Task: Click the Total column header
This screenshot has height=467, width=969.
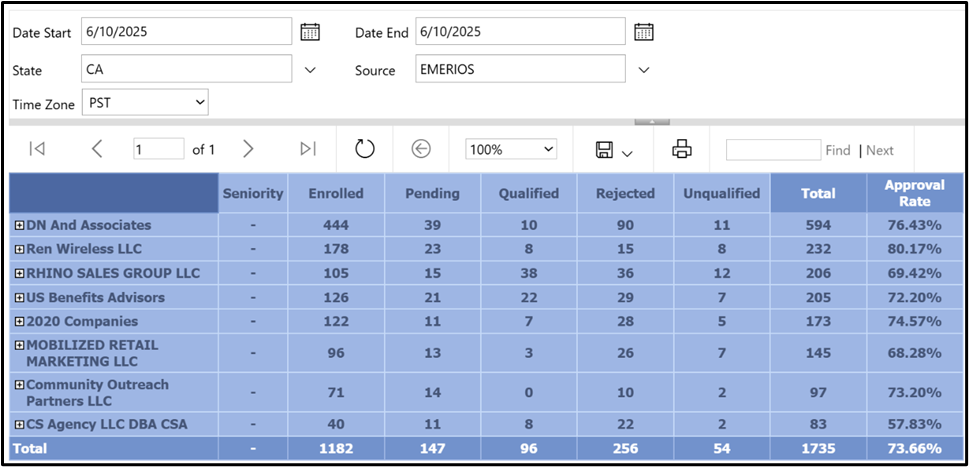Action: coord(818,193)
